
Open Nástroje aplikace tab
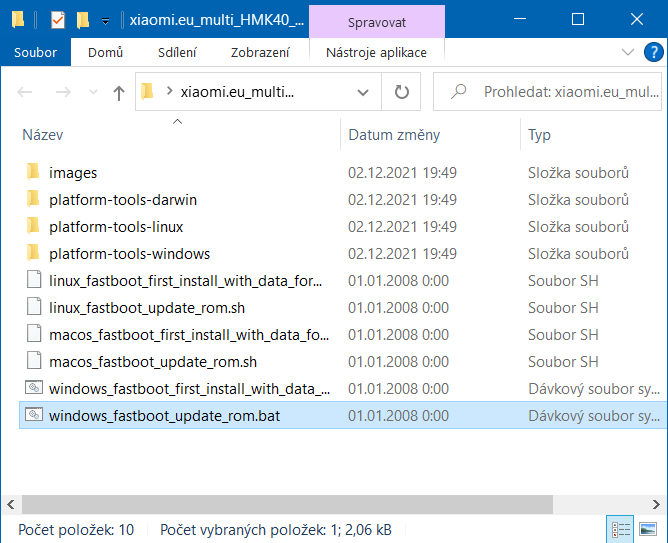(x=376, y=52)
